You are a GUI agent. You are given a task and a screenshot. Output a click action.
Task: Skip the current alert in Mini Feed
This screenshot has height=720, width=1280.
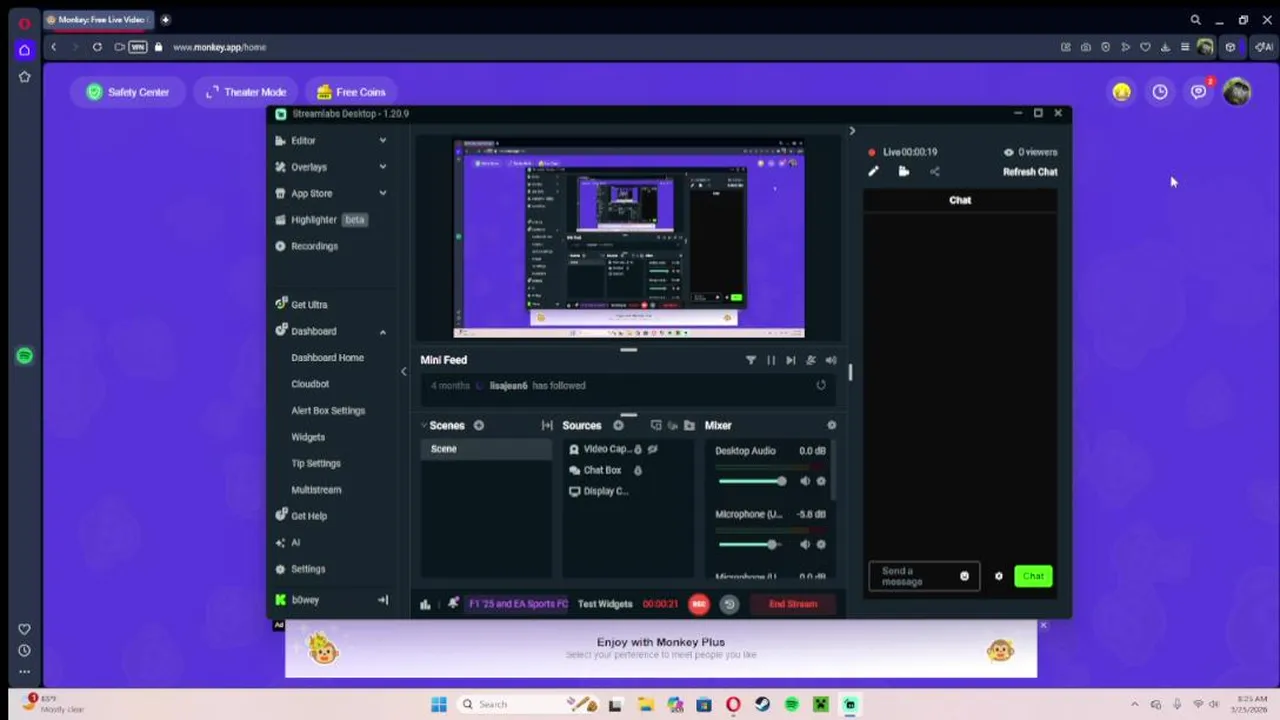coord(791,360)
